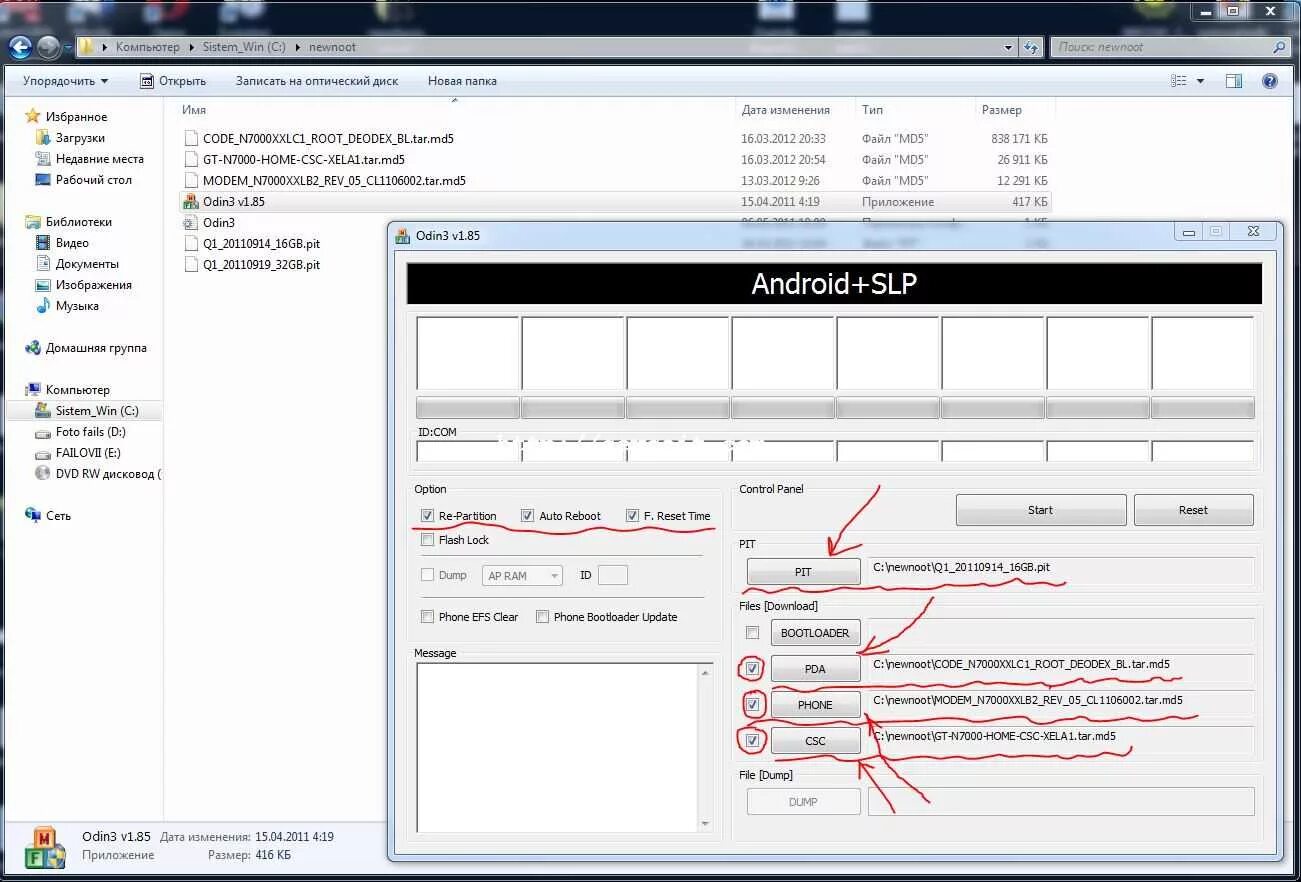This screenshot has height=882, width=1301.
Task: Click the search magnifier icon
Action: click(x=1279, y=47)
